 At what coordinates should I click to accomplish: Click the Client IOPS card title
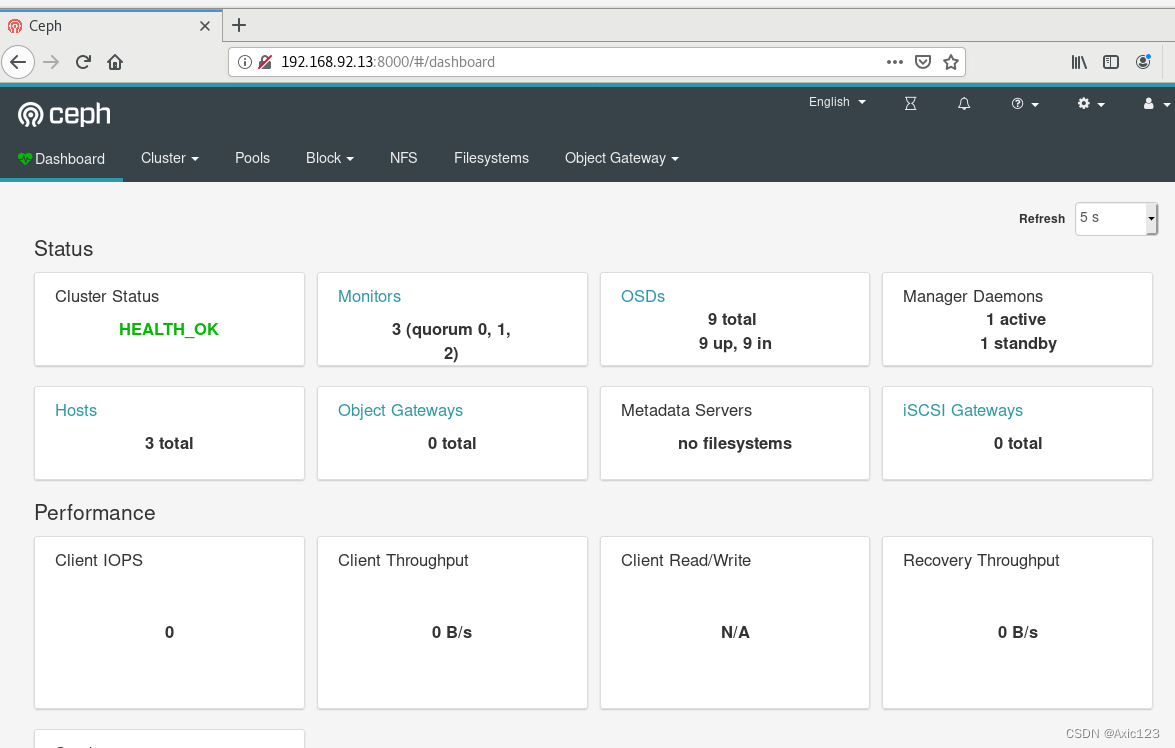pyautogui.click(x=99, y=560)
